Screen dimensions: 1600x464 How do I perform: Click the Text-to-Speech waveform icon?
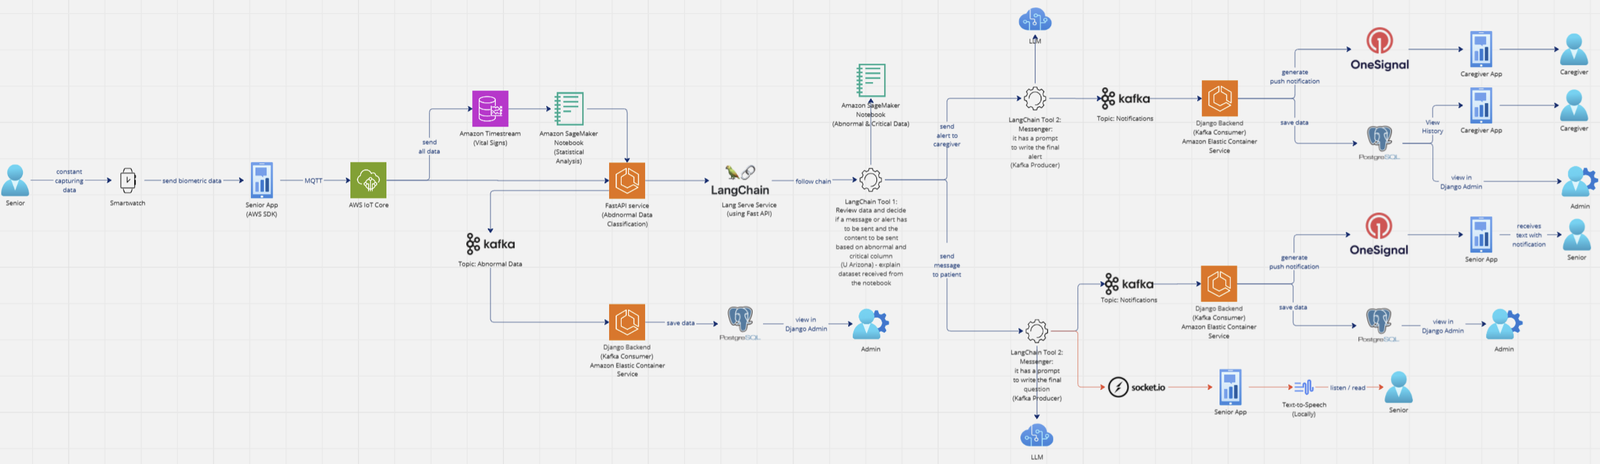[x=1304, y=387]
